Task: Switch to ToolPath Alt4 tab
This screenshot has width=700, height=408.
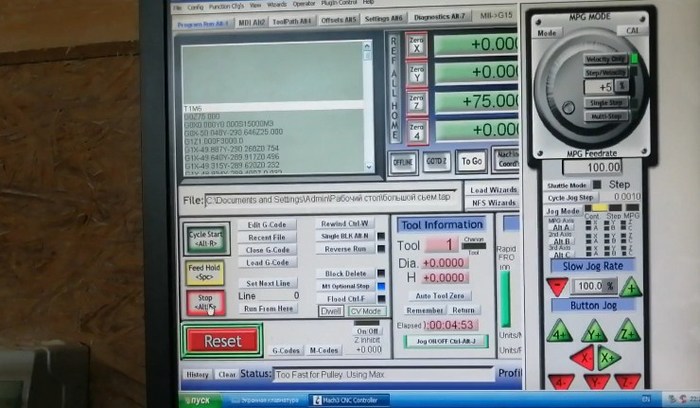Action: click(291, 21)
